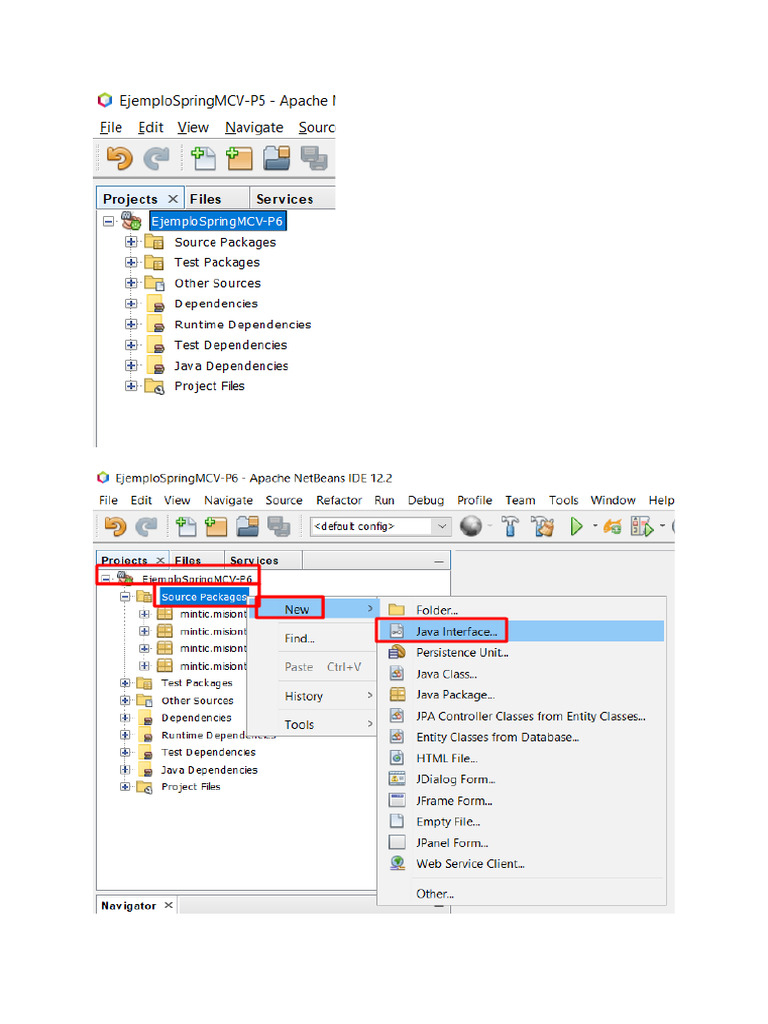
Task: Click the Web Service Client icon
Action: point(397,863)
